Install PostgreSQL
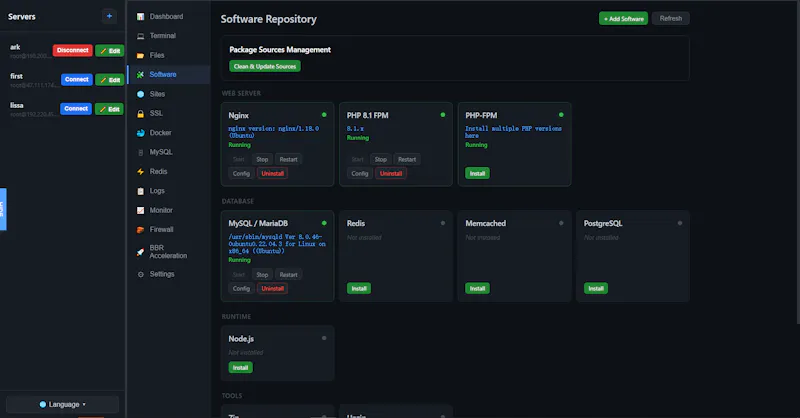This screenshot has height=418, width=800. tap(595, 288)
